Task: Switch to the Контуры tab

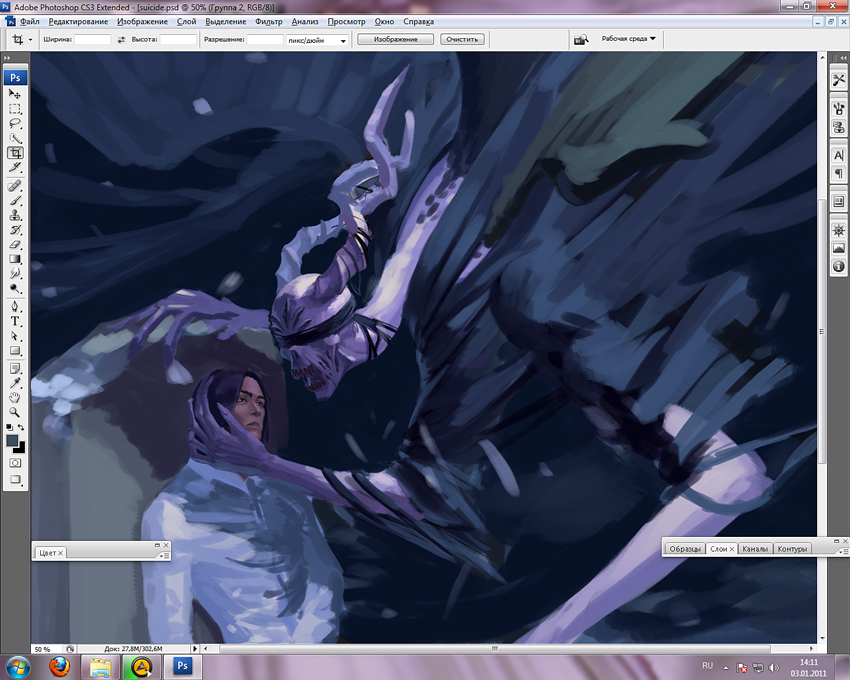Action: 792,549
